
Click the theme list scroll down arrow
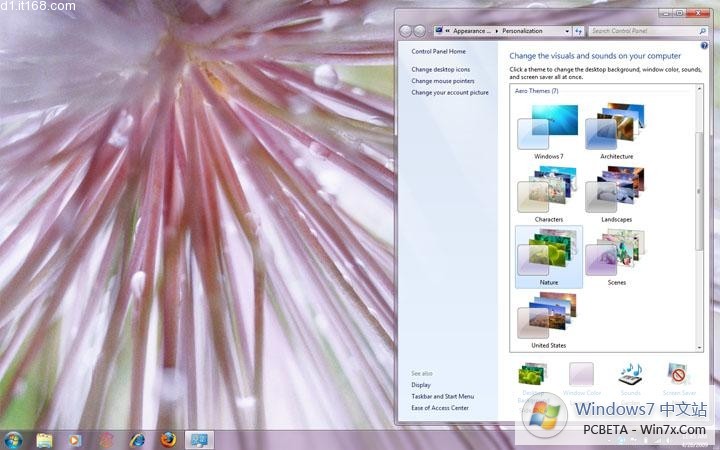(700, 348)
